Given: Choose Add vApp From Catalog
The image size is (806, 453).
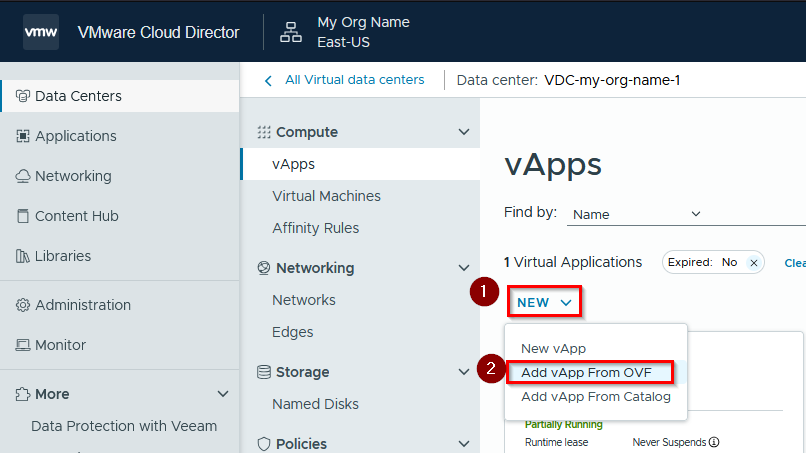Looking at the screenshot, I should click(596, 397).
